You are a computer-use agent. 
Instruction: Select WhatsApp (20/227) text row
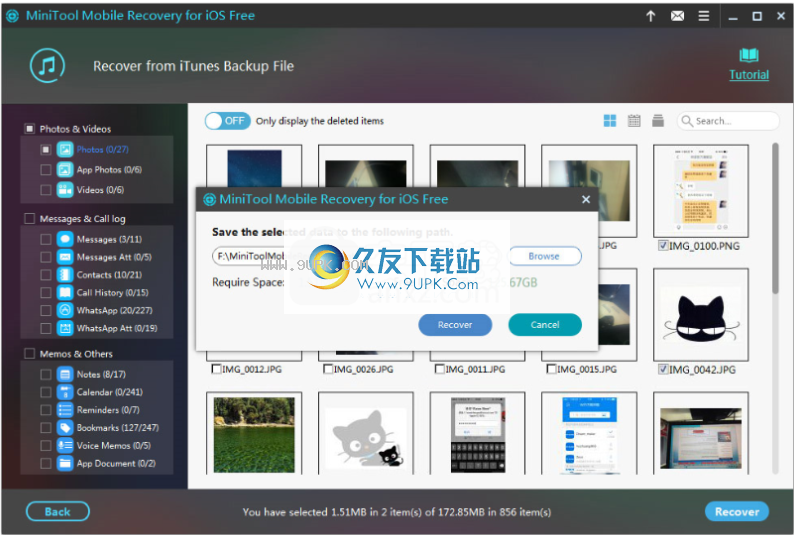point(114,310)
